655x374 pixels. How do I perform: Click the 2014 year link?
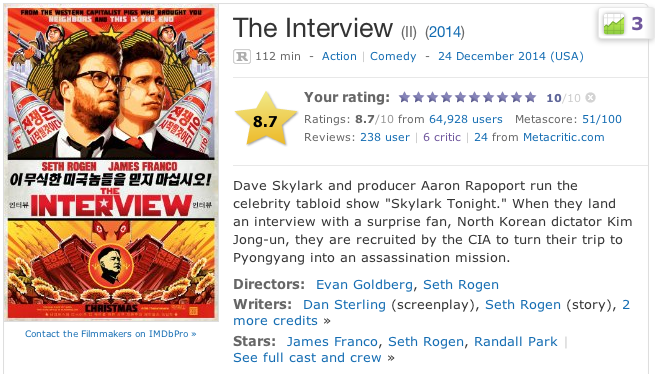click(x=445, y=32)
